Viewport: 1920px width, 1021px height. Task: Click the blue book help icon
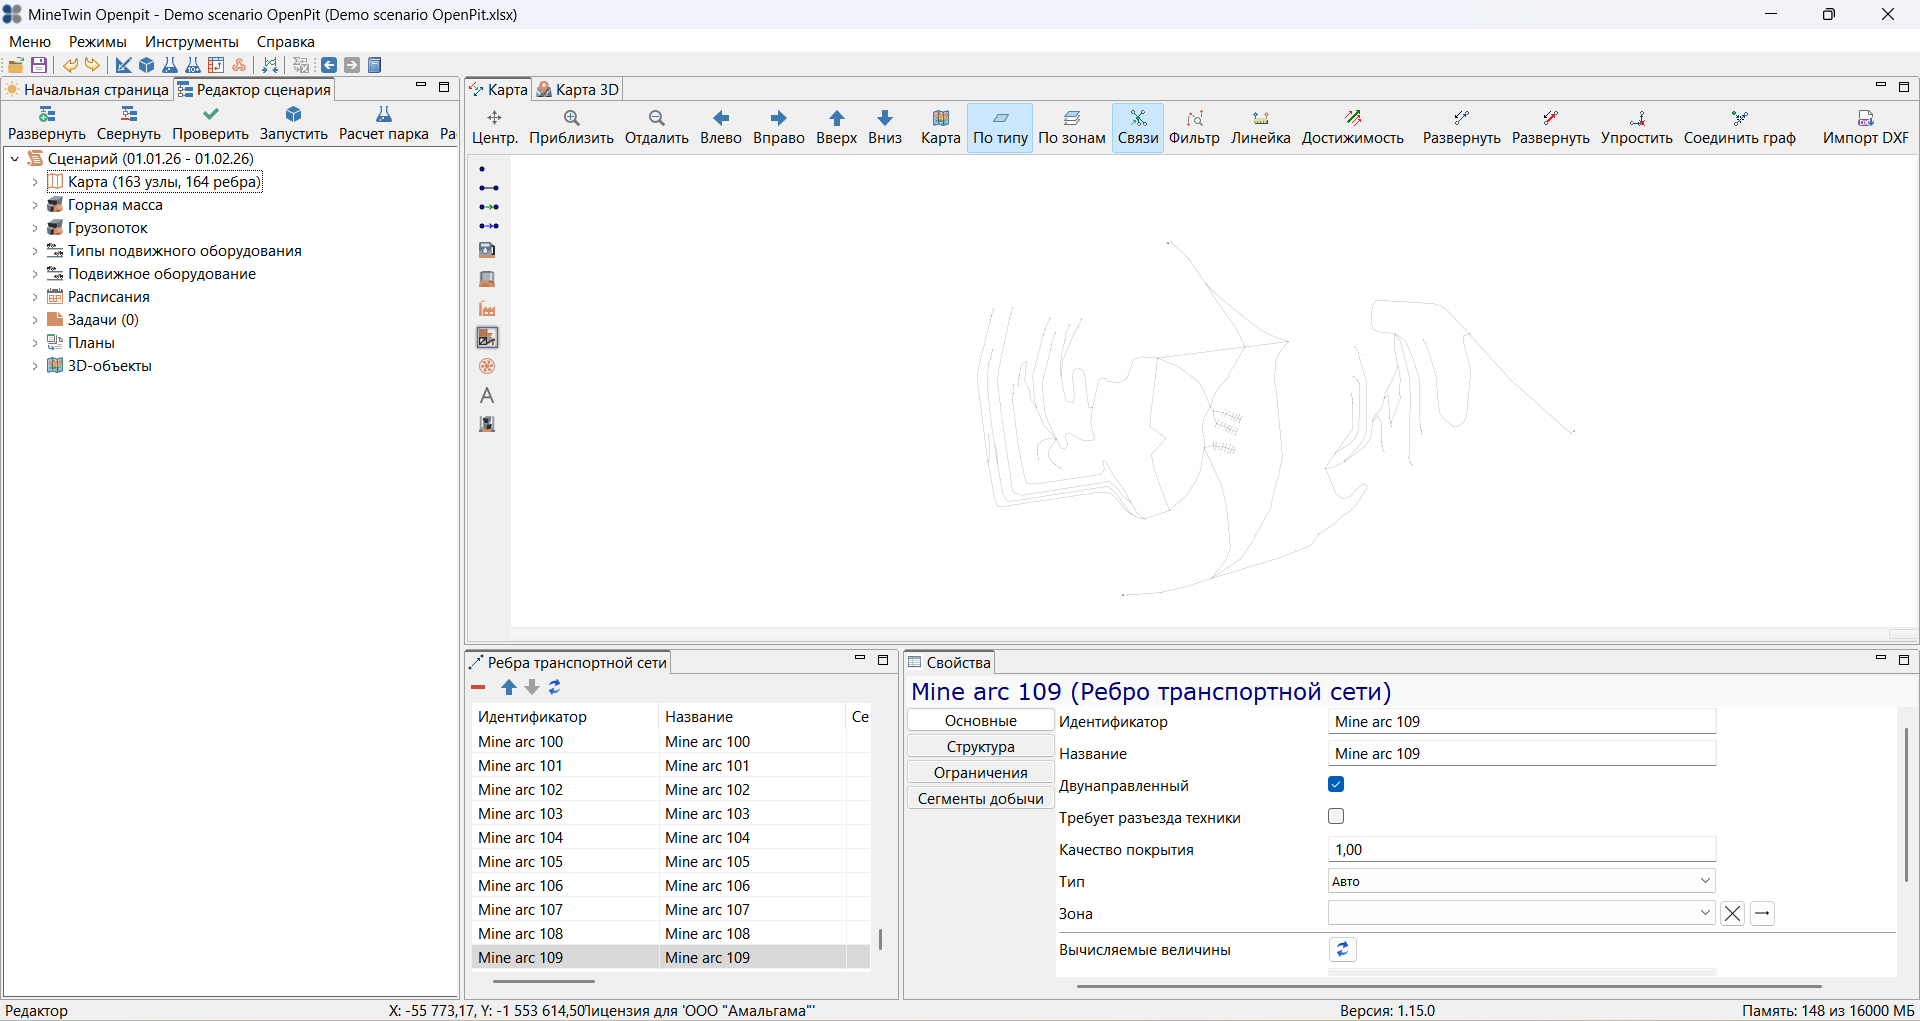coord(375,65)
